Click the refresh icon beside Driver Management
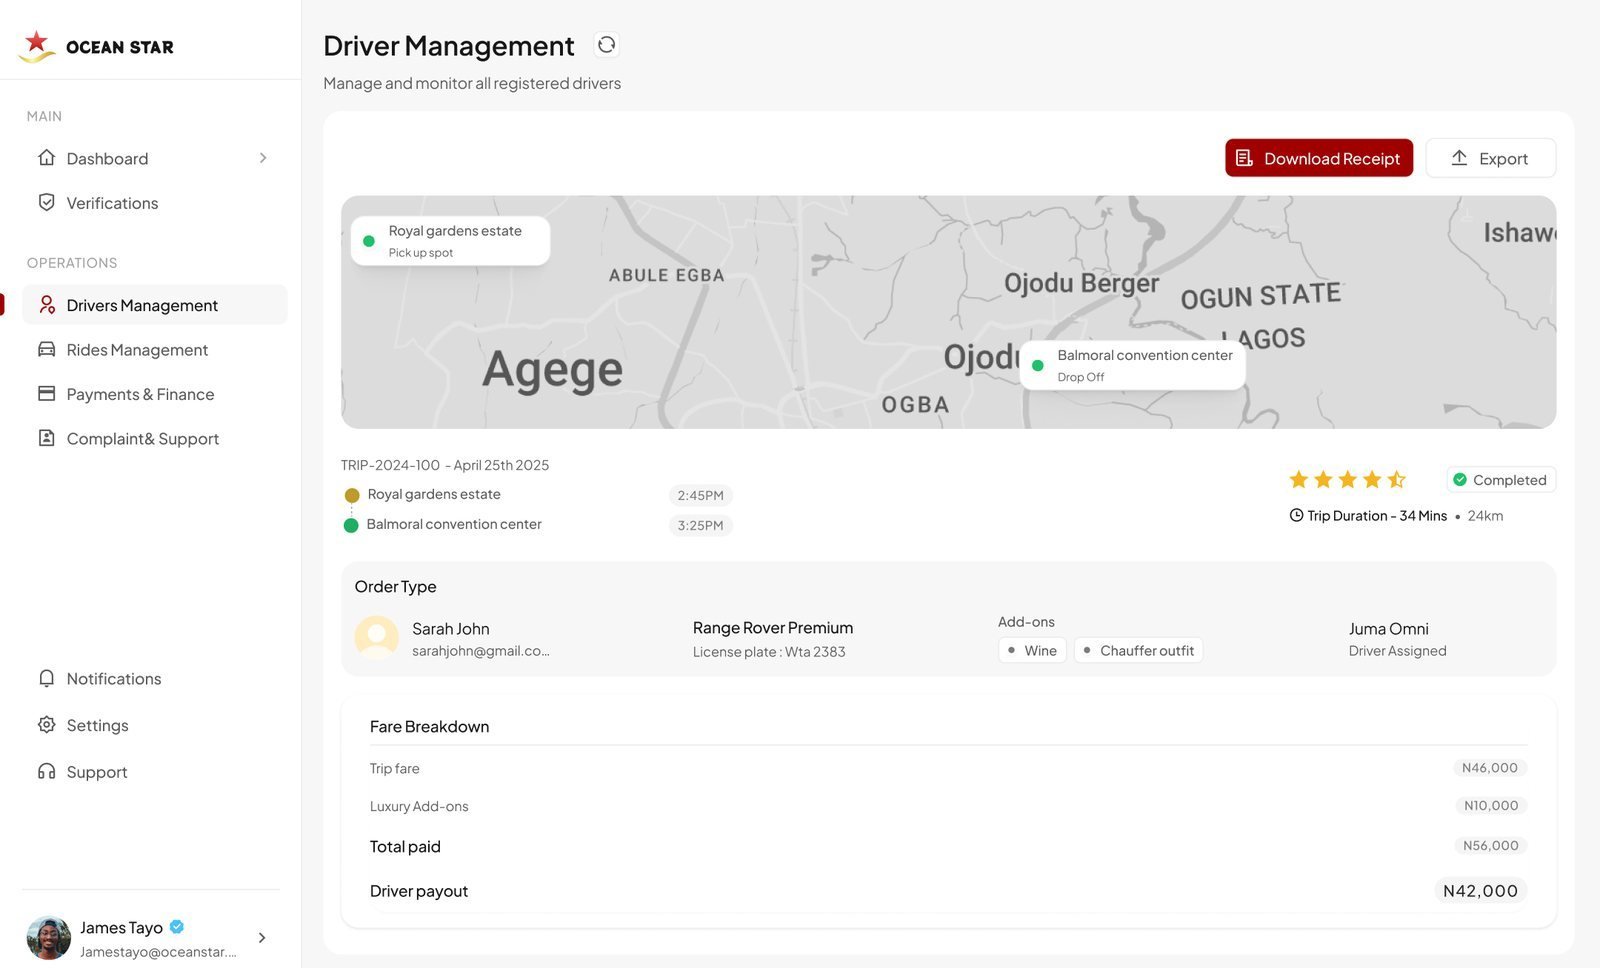The height and width of the screenshot is (968, 1600). pyautogui.click(x=606, y=45)
